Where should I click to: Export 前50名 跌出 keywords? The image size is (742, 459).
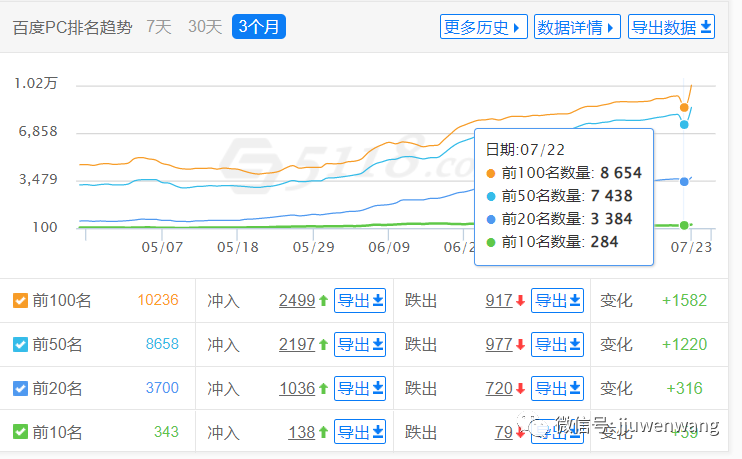click(x=557, y=344)
